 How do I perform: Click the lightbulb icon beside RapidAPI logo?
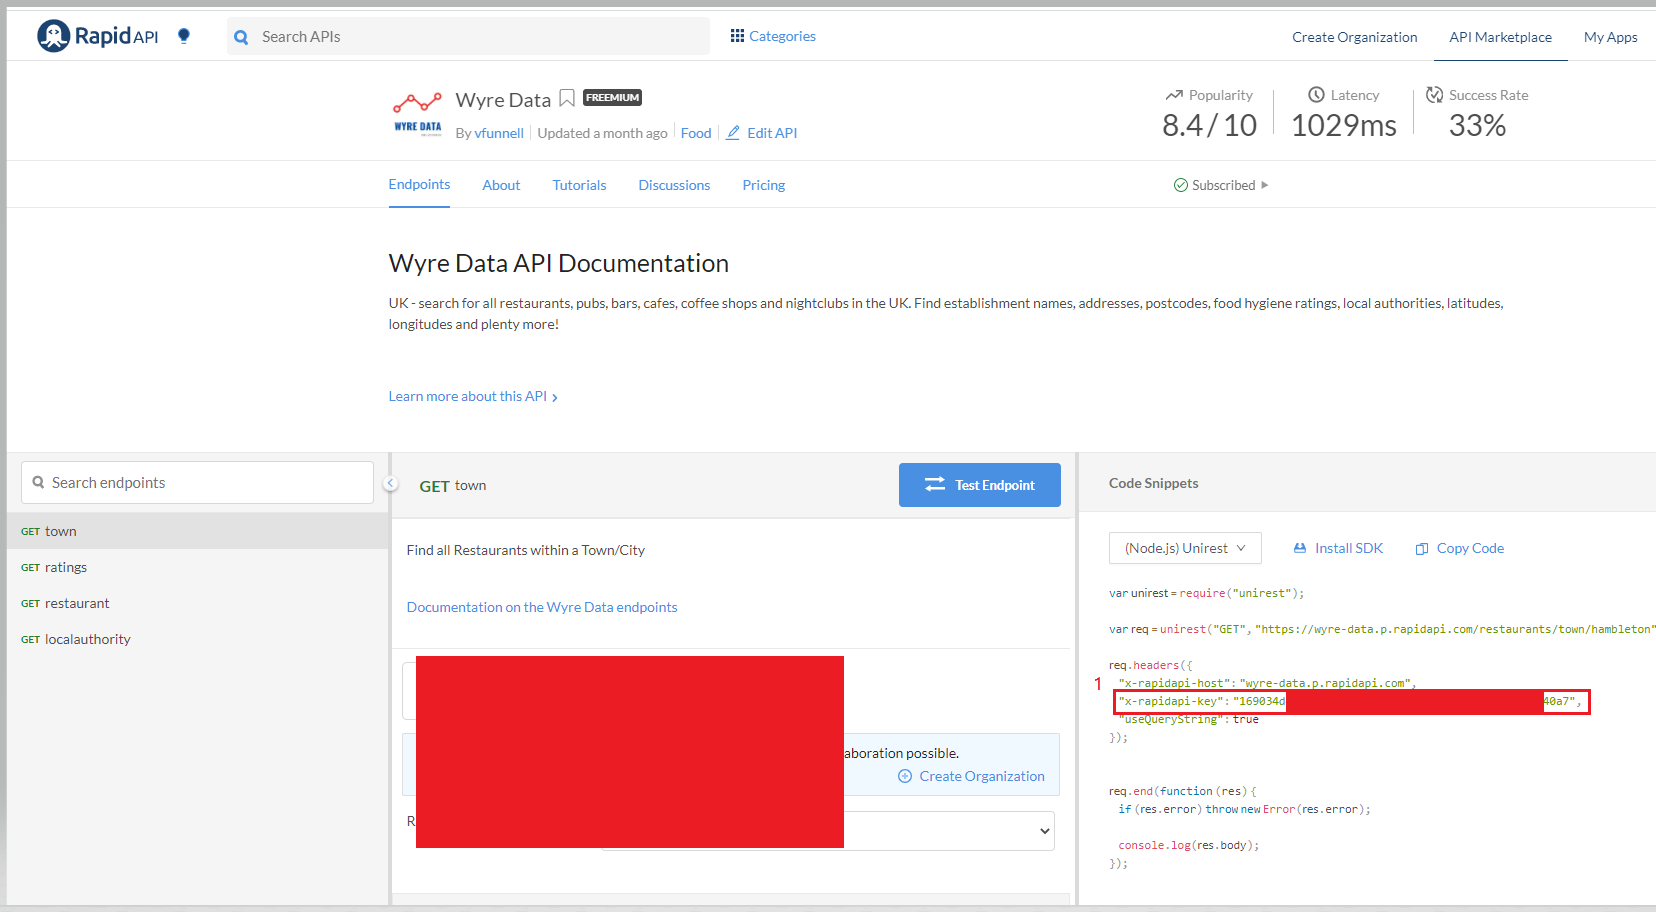pyautogui.click(x=184, y=36)
